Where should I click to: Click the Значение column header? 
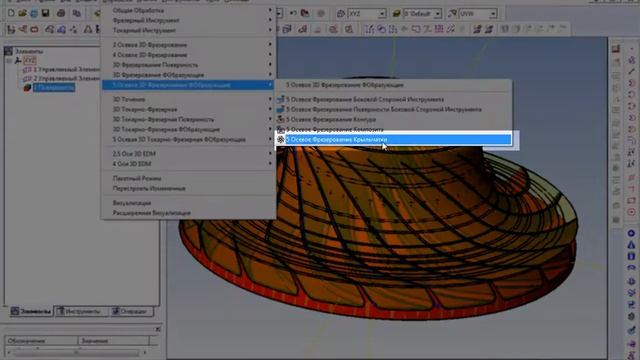pos(113,341)
